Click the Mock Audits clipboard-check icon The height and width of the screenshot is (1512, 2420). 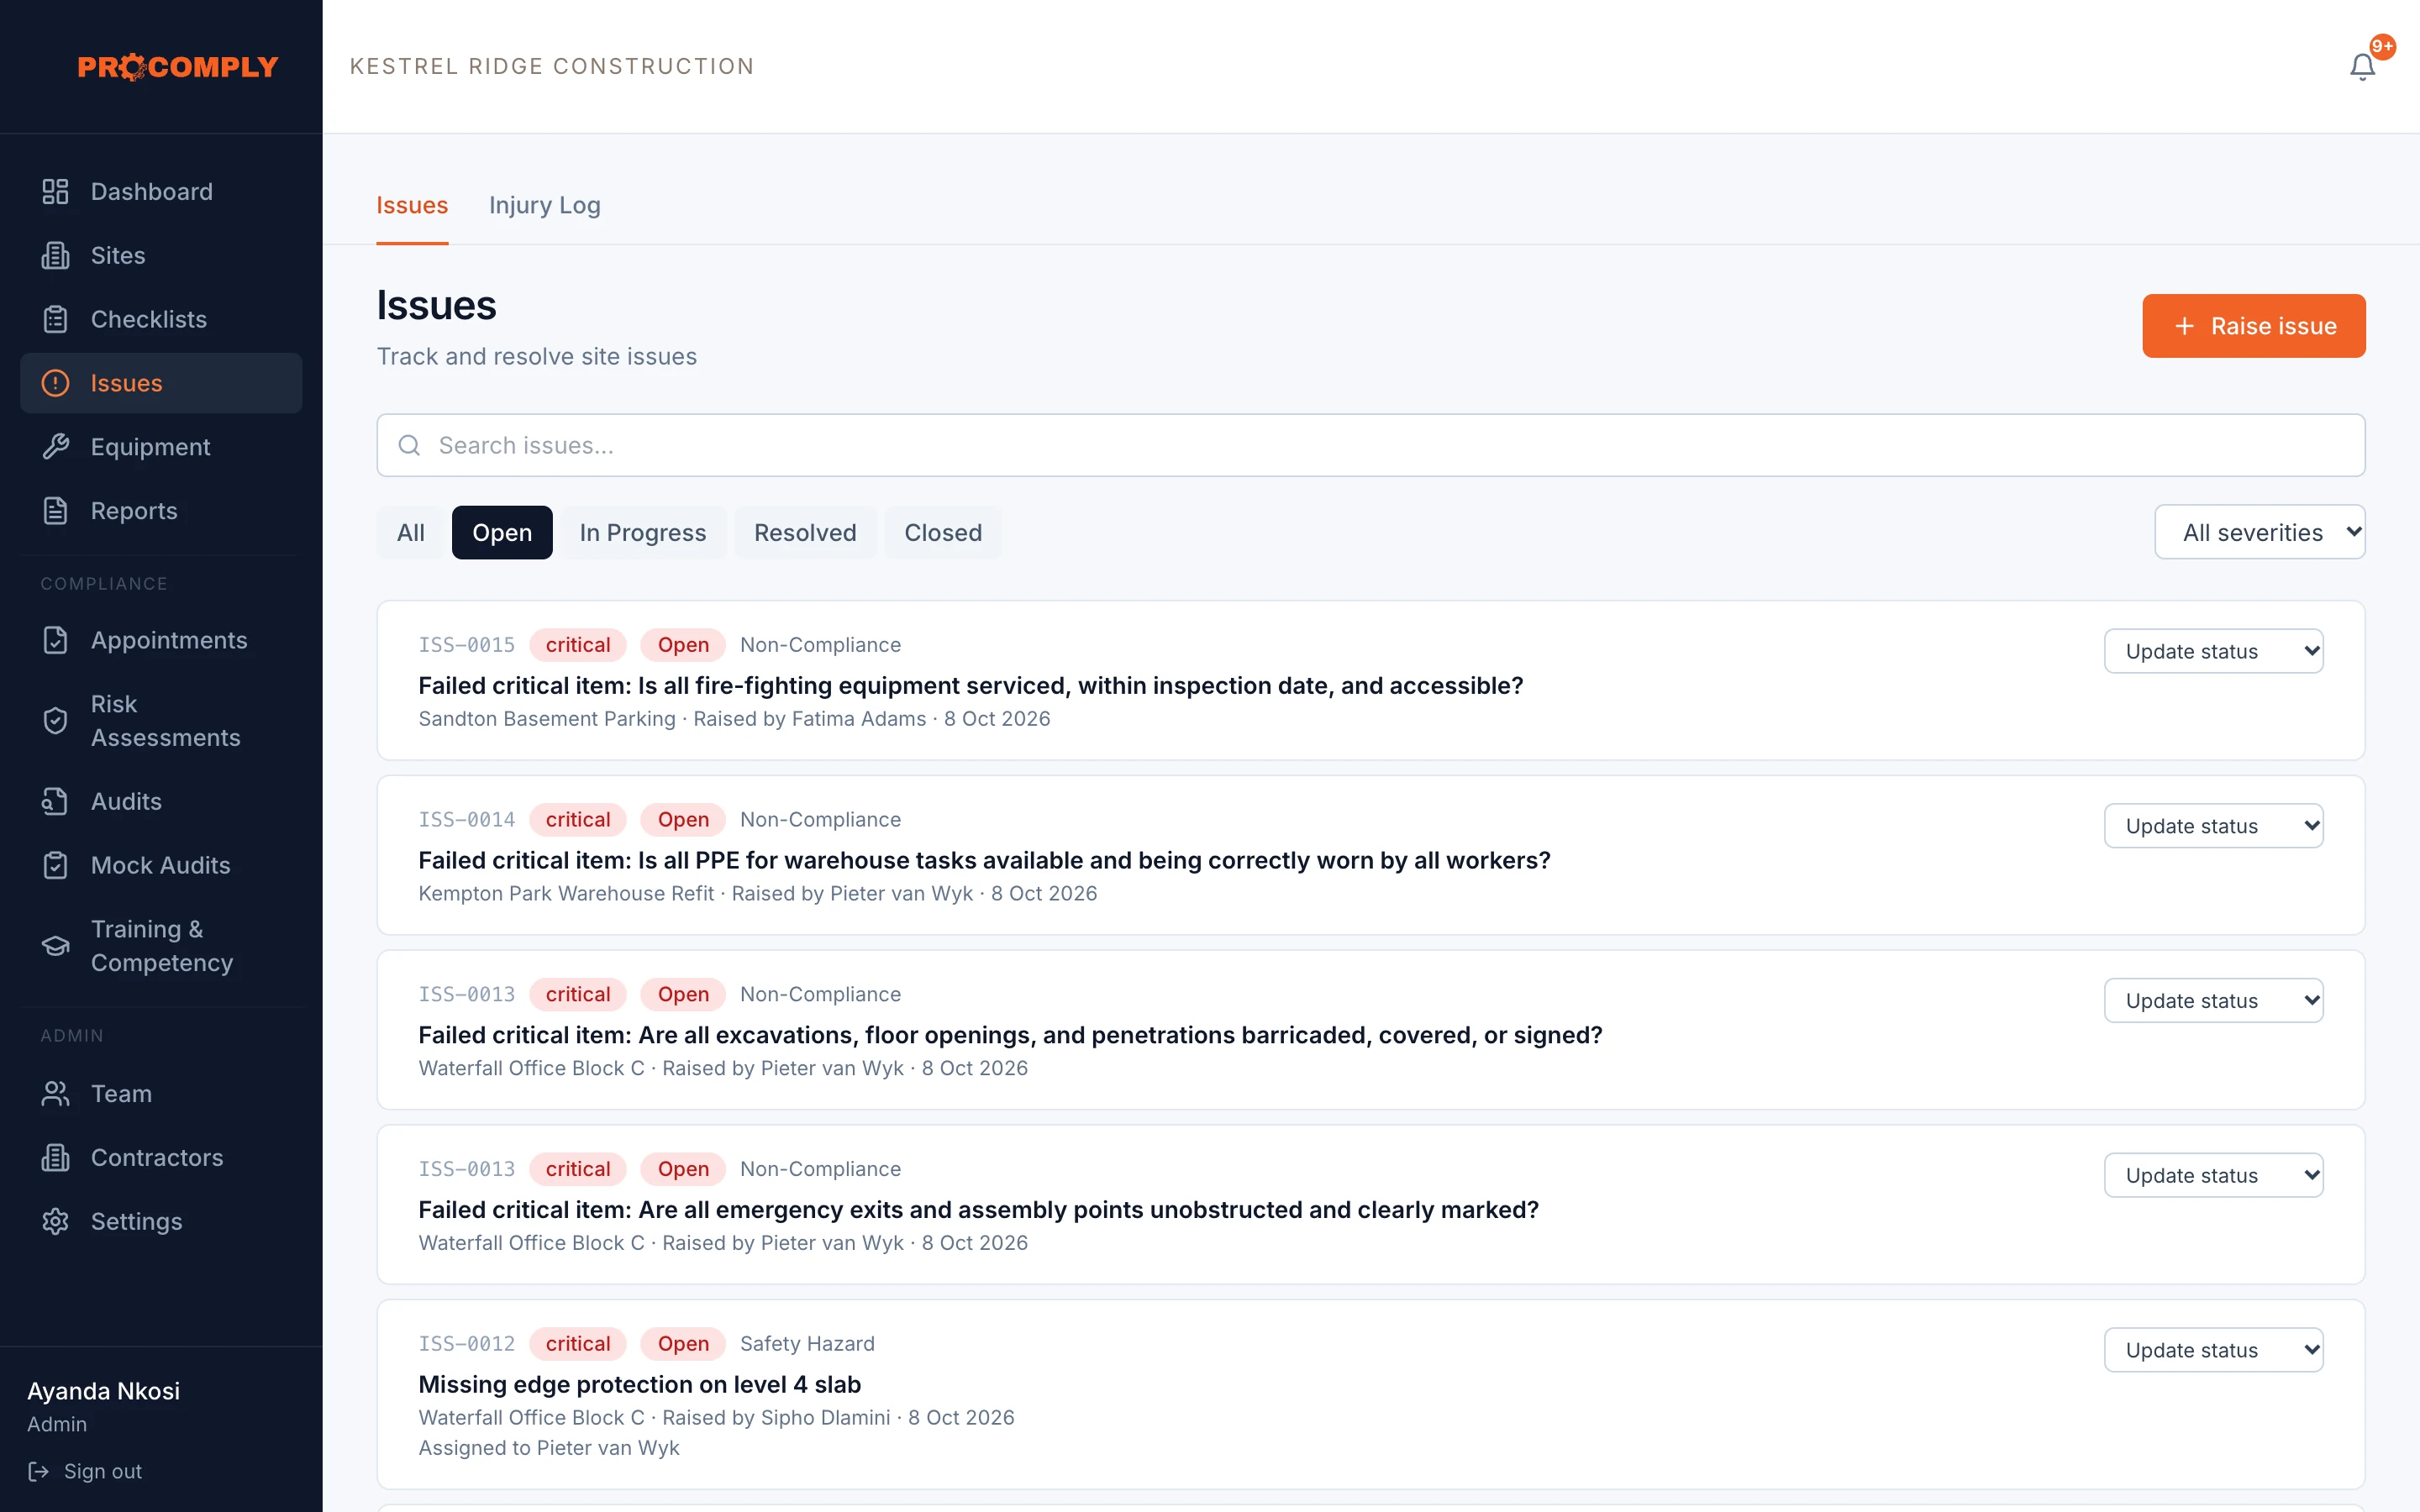click(x=55, y=865)
